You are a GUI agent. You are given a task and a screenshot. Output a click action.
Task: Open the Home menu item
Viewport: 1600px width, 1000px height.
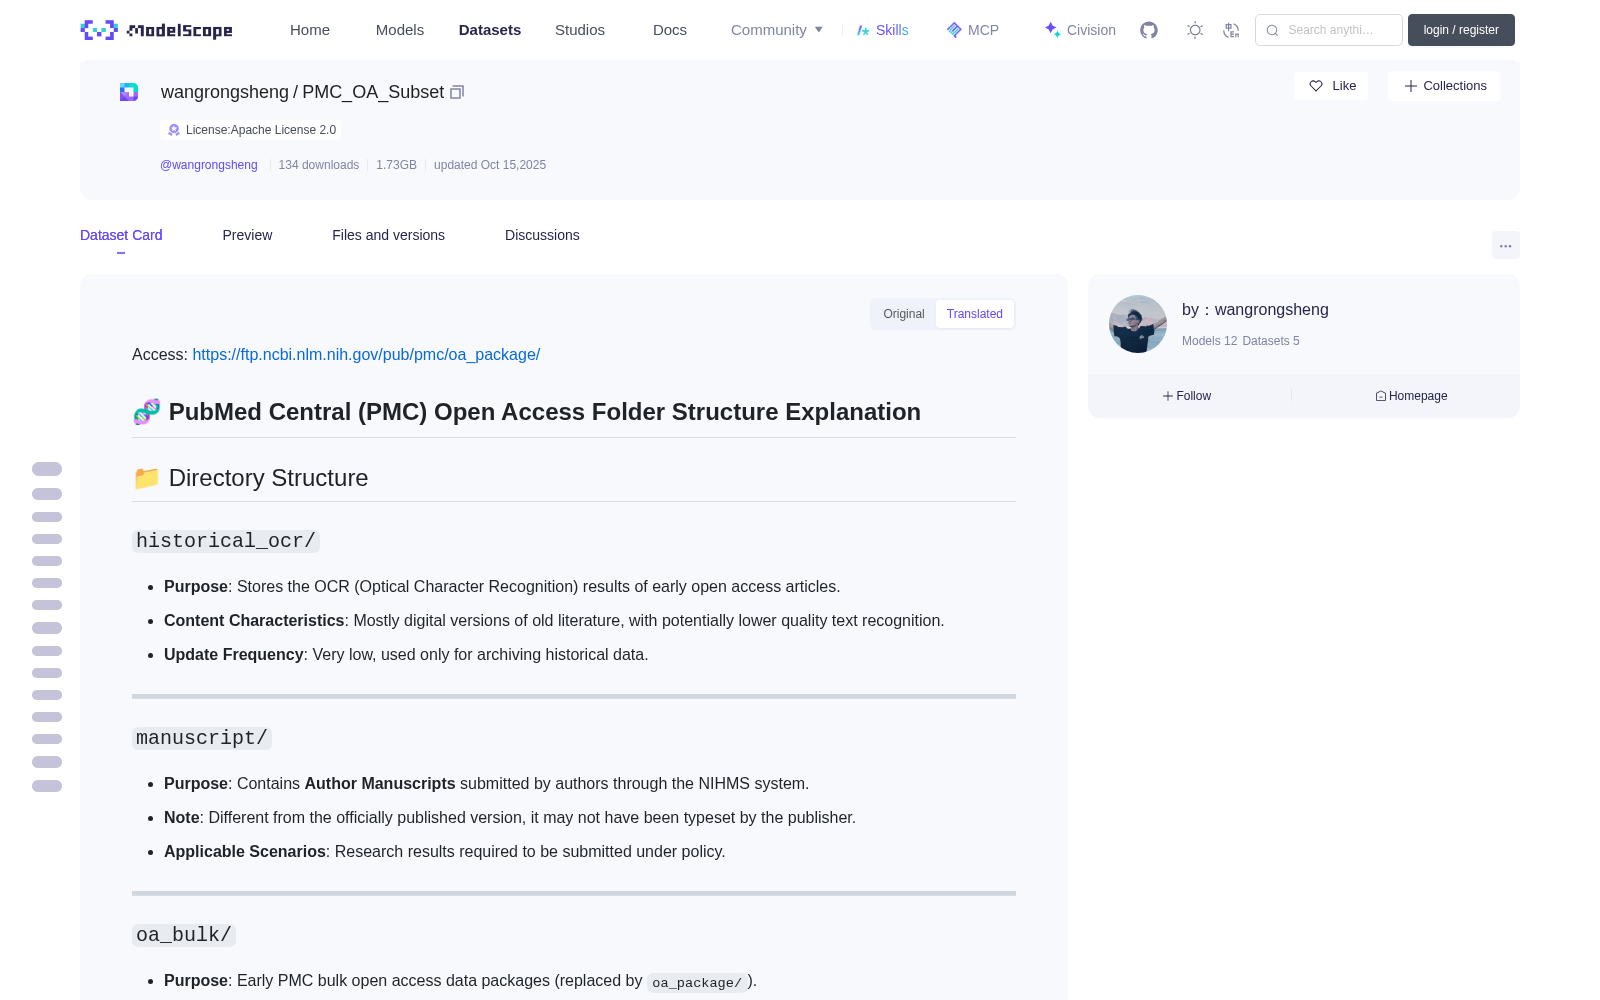(x=310, y=30)
